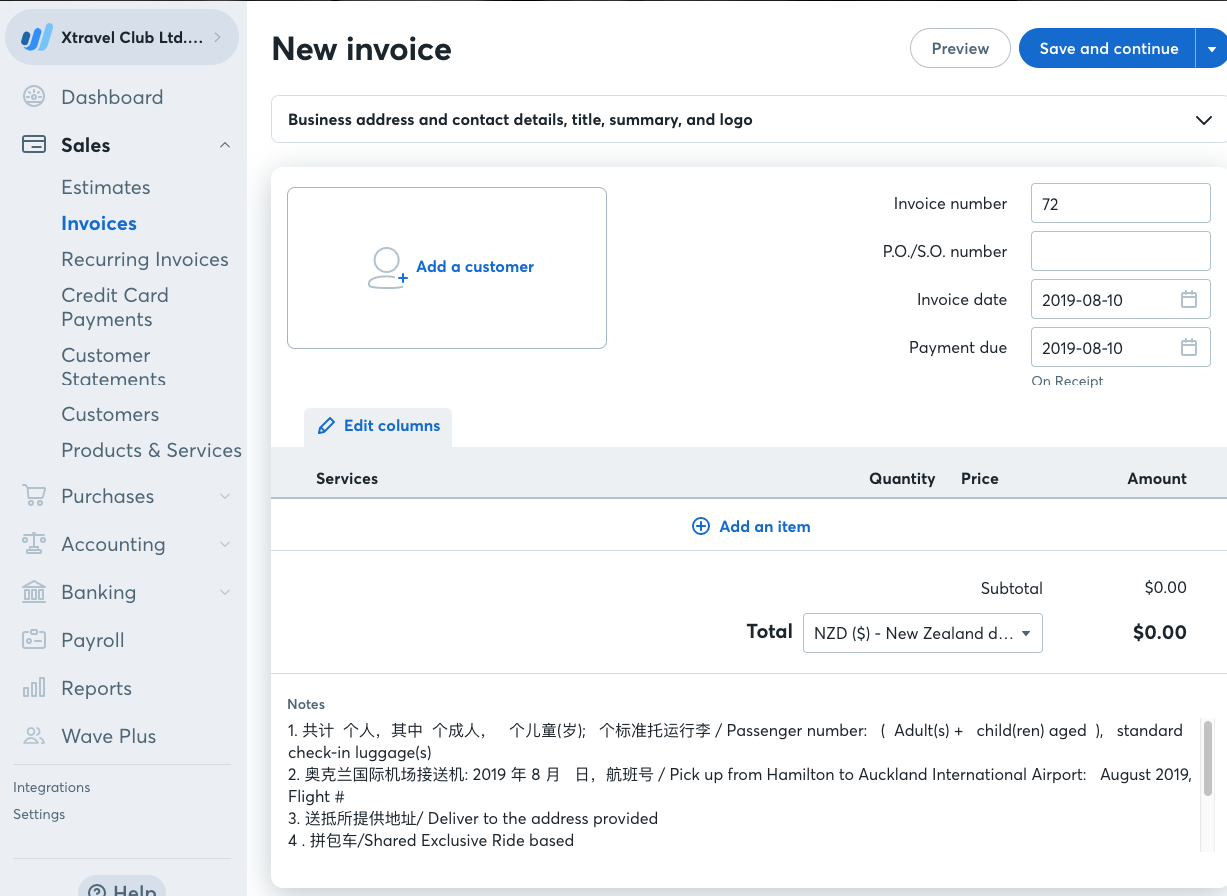1227x896 pixels.
Task: Open Estimates under Sales
Action: click(x=106, y=187)
